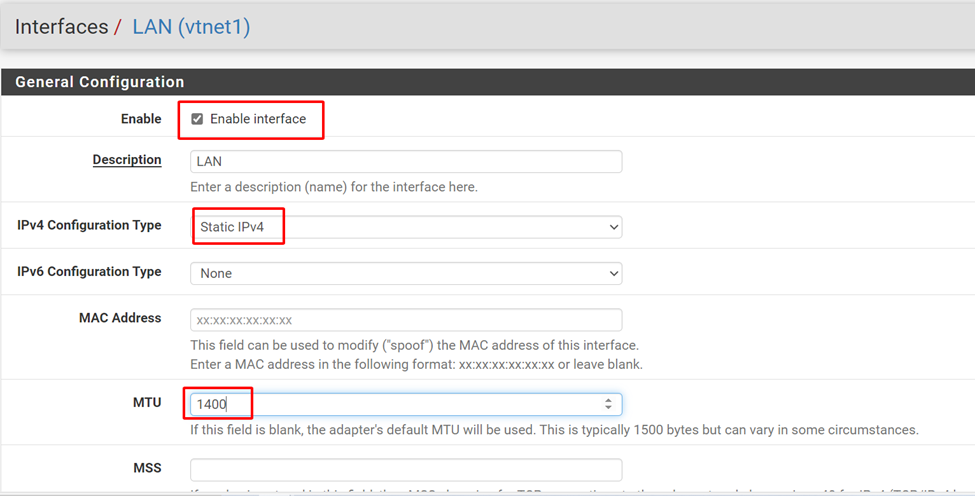Click the Description input field containing LAN

(x=406, y=161)
